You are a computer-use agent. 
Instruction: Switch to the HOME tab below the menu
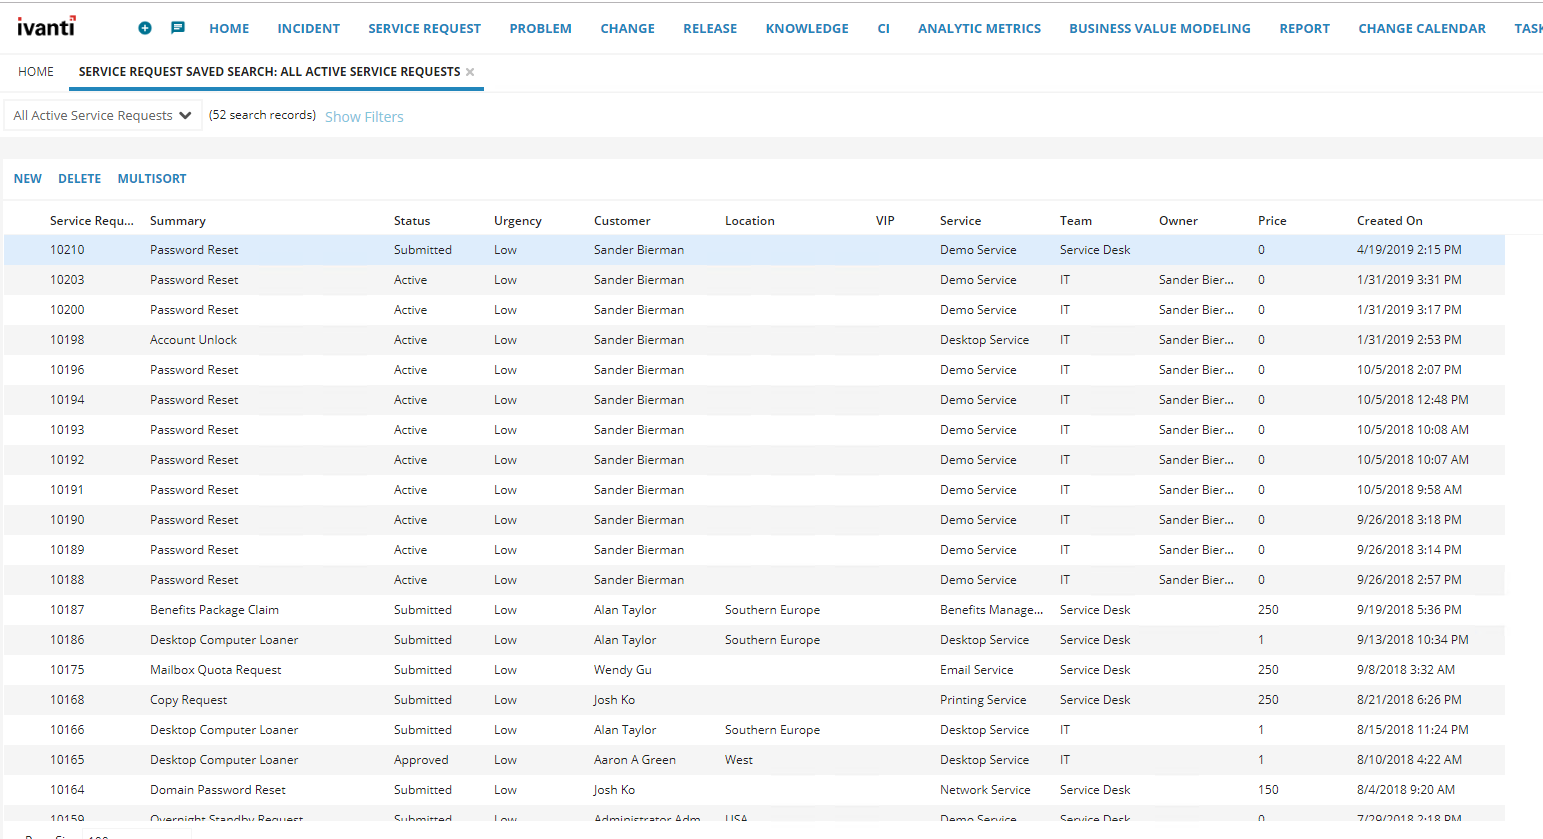[36, 72]
